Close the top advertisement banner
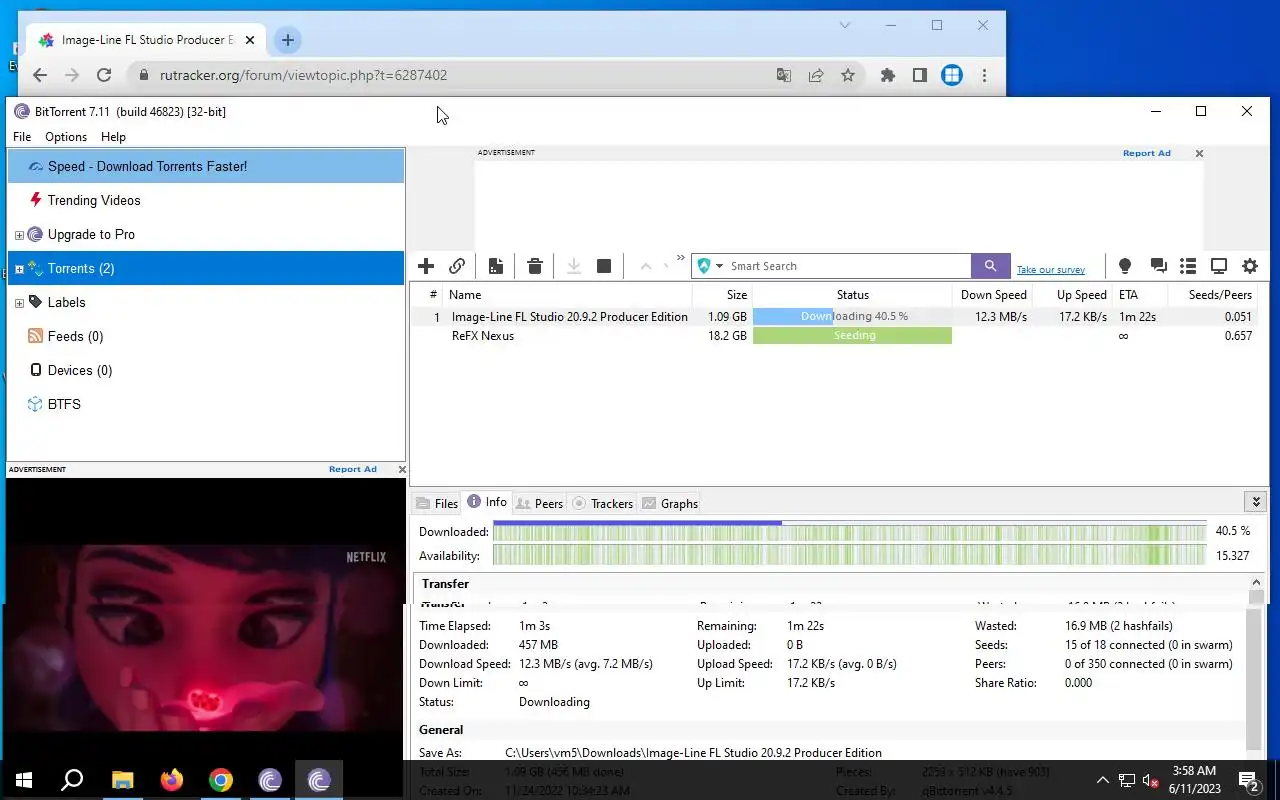The width and height of the screenshot is (1280, 800). pyautogui.click(x=1199, y=153)
